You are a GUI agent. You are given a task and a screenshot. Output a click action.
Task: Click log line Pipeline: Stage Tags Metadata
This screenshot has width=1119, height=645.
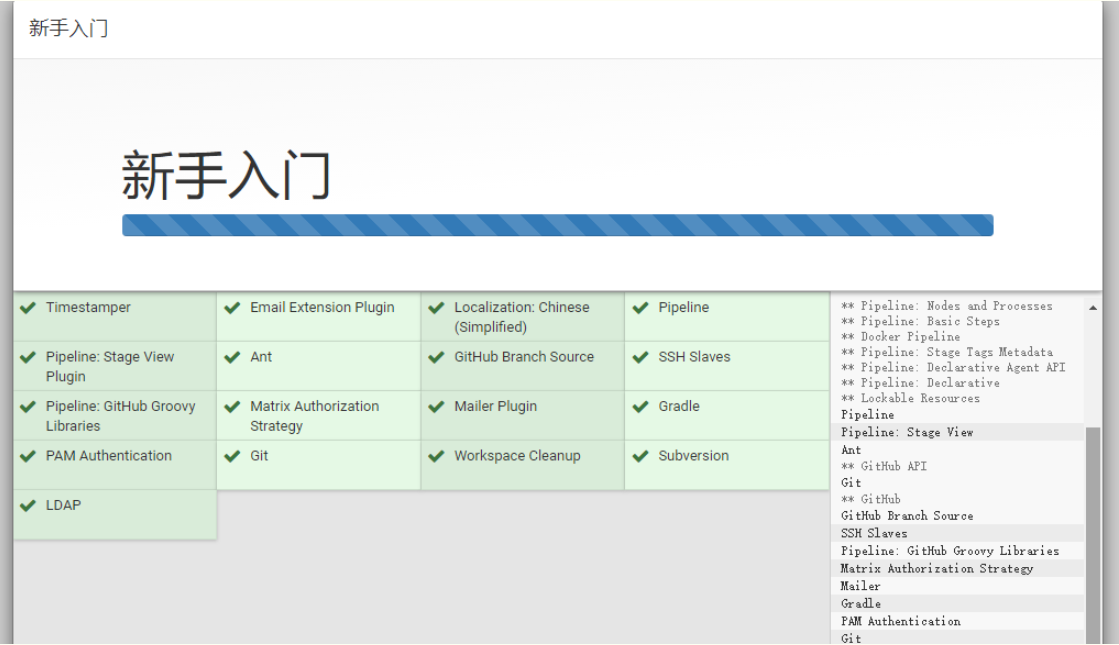coord(946,352)
